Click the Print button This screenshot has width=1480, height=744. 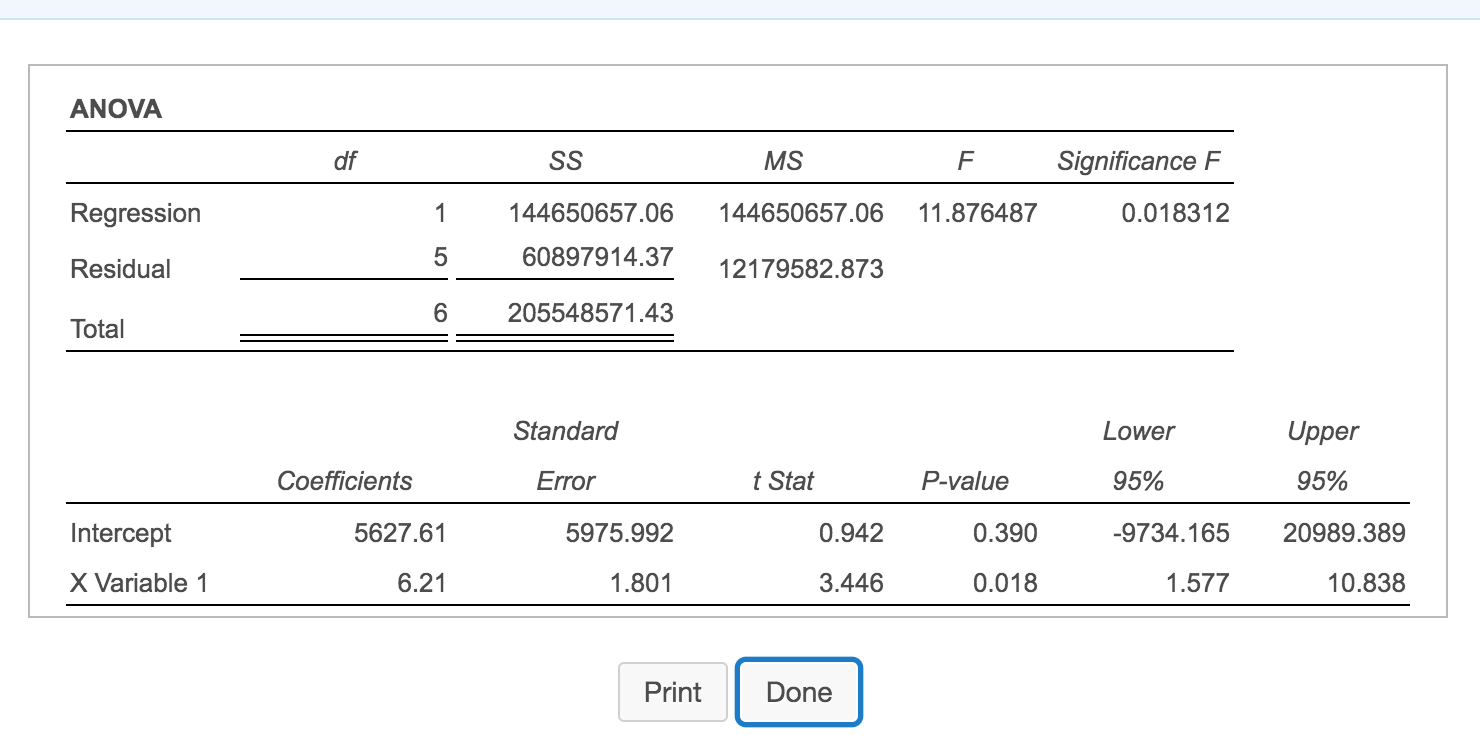[x=672, y=691]
